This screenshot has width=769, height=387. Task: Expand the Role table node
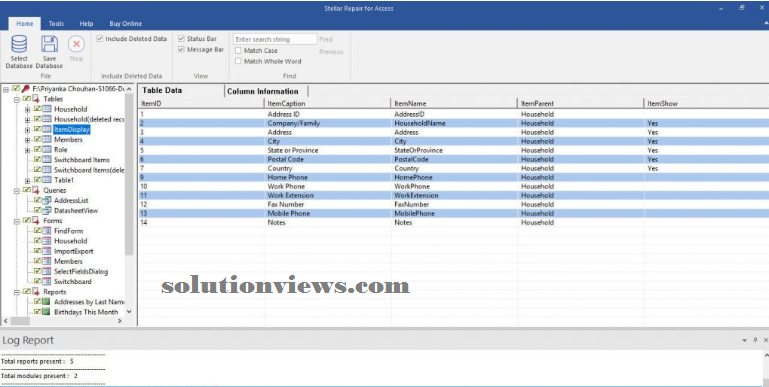27,150
